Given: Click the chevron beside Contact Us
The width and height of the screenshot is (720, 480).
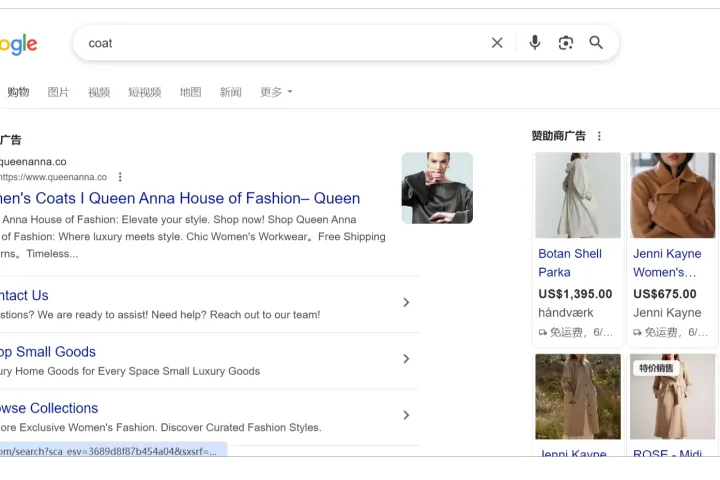Looking at the screenshot, I should (406, 302).
